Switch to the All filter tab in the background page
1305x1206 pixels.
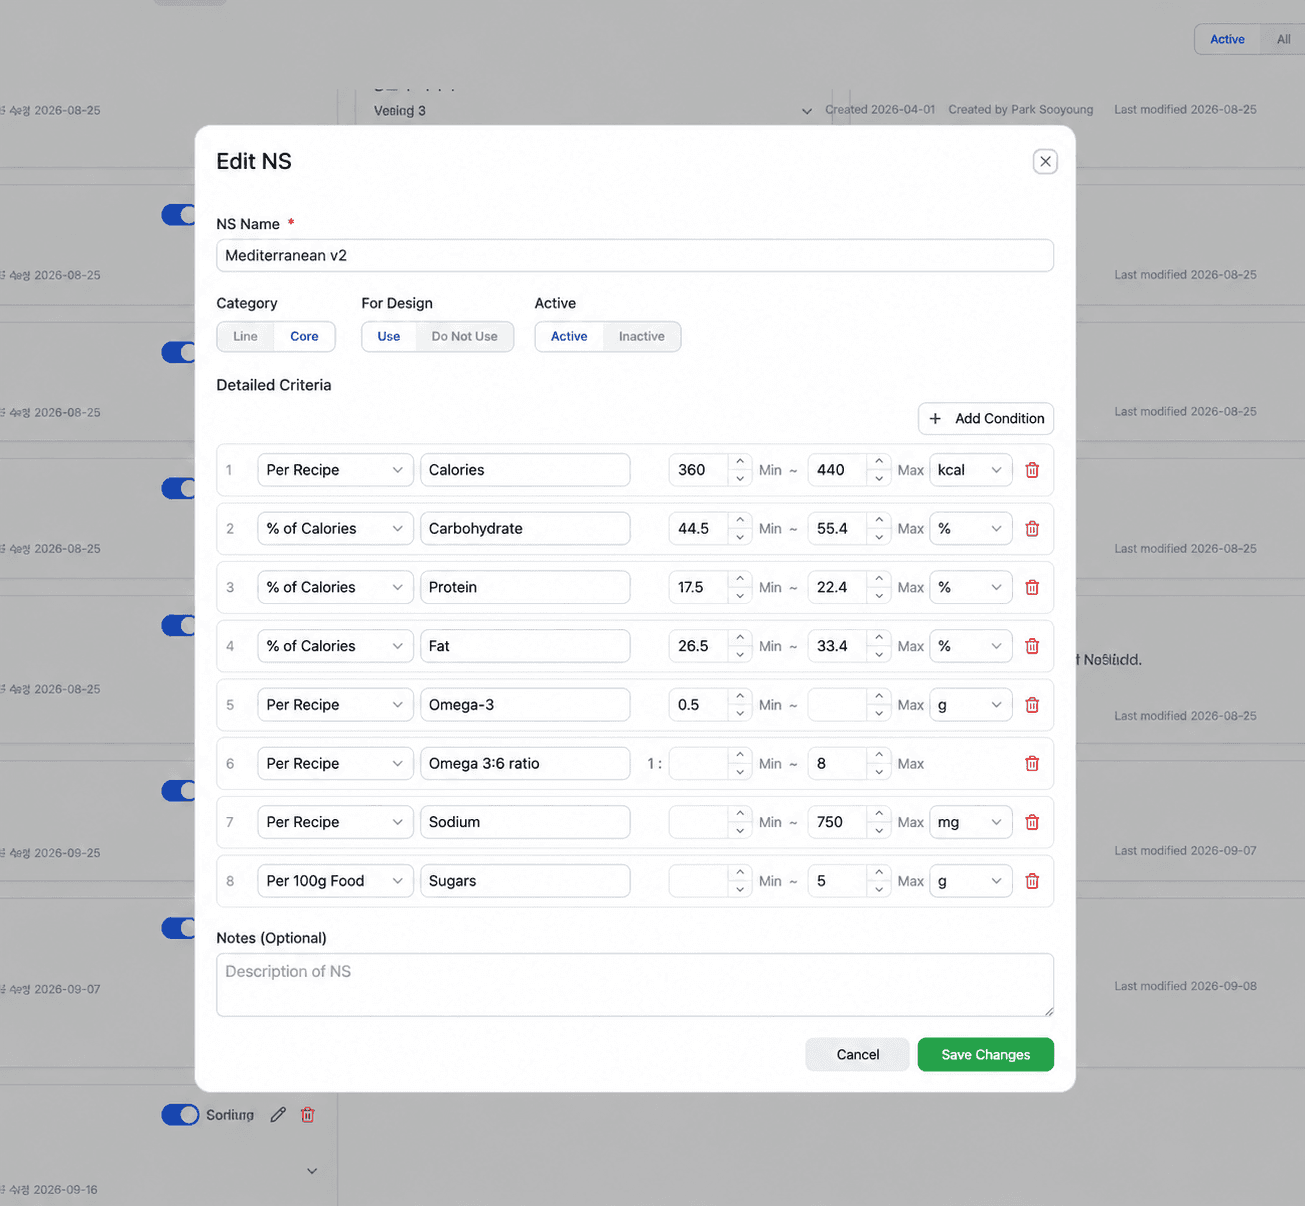pyautogui.click(x=1283, y=40)
